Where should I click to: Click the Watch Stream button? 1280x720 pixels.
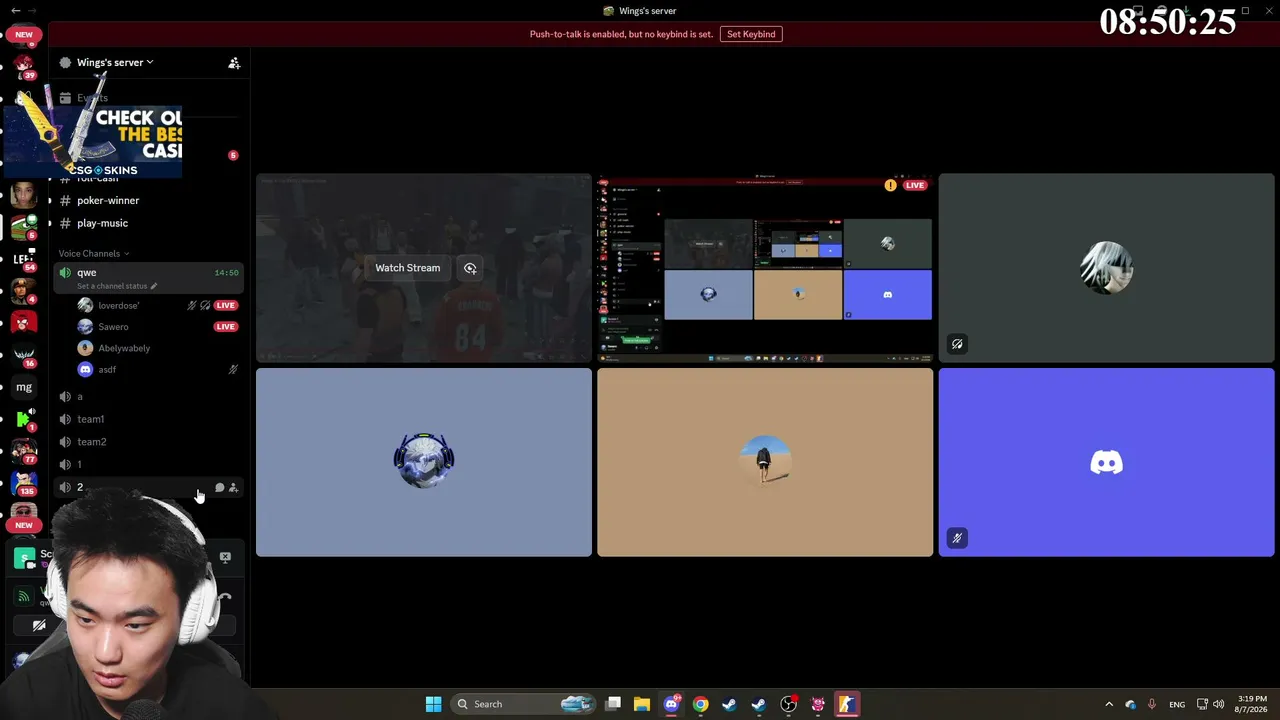pyautogui.click(x=408, y=268)
